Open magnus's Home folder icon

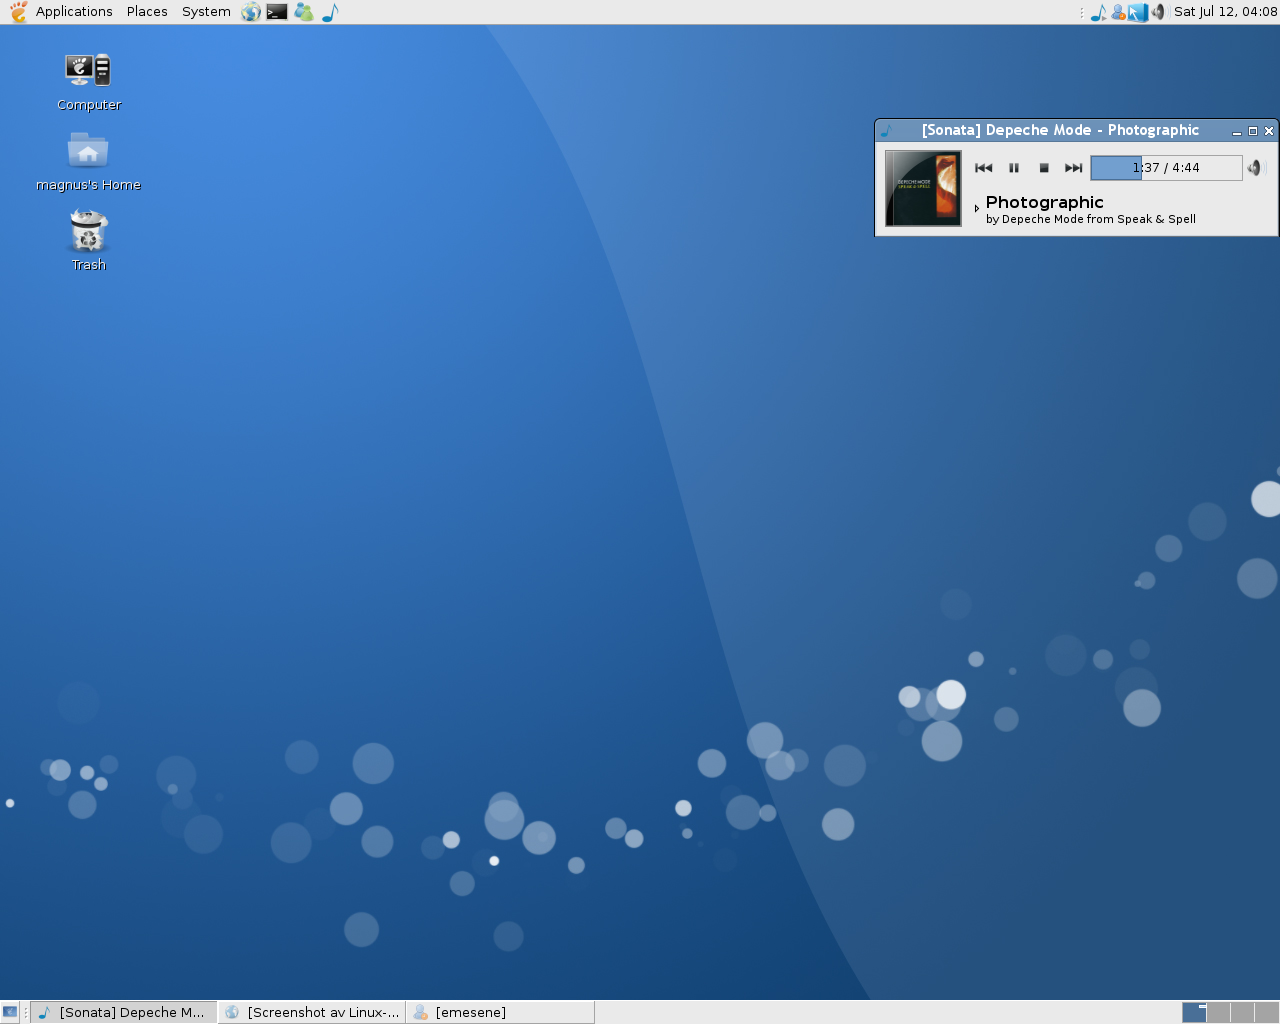(88, 162)
